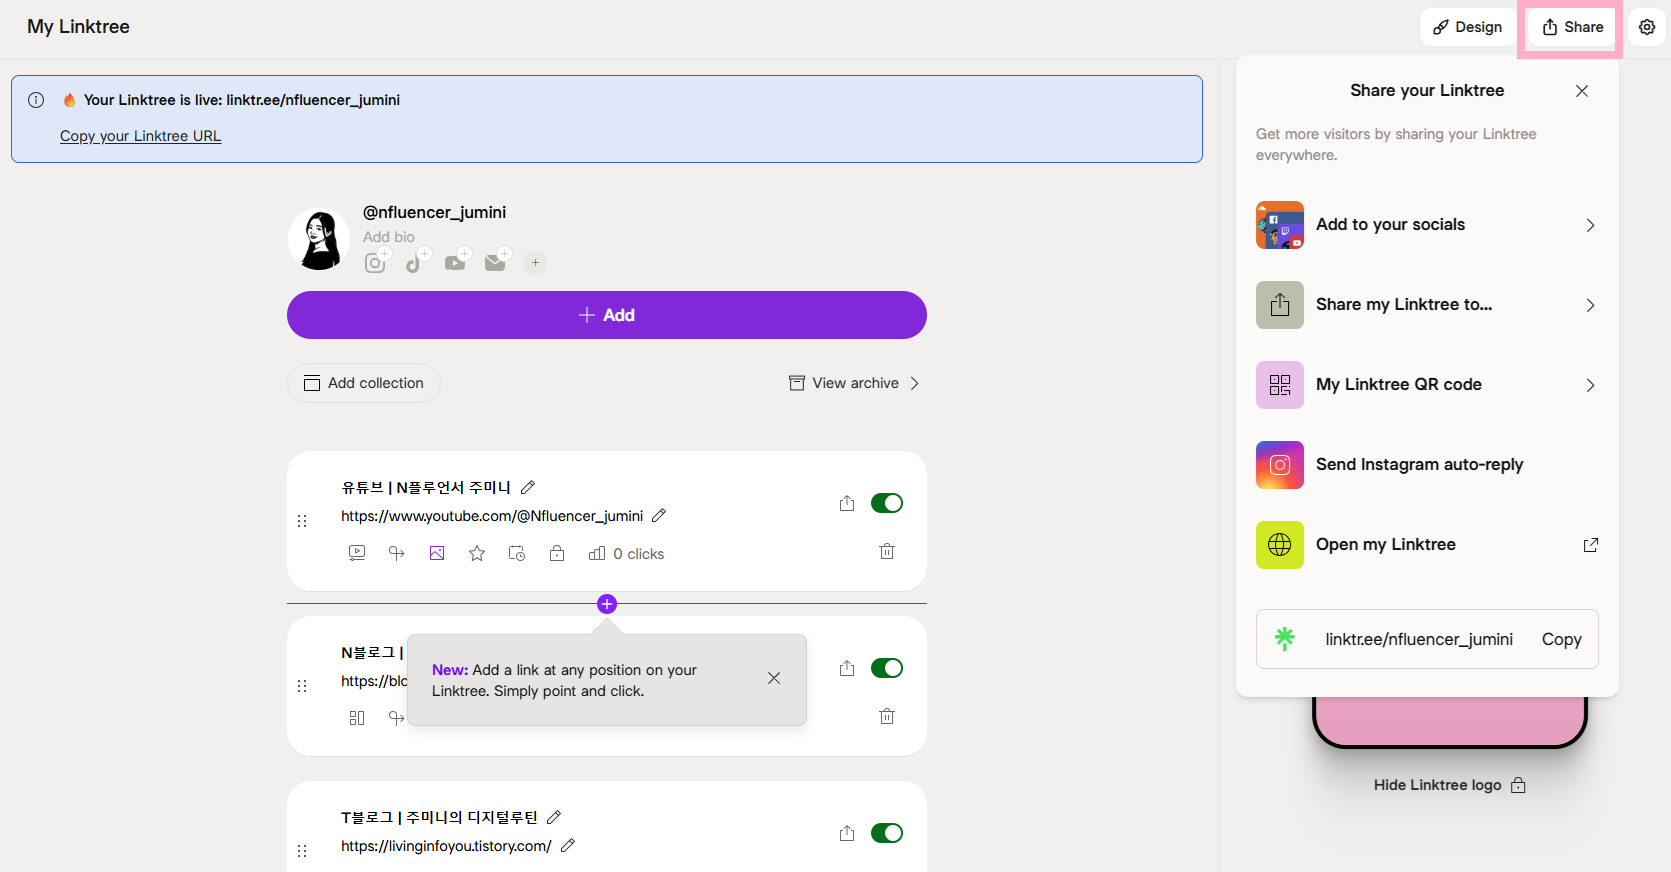Click the Share button in header

coord(1572,27)
